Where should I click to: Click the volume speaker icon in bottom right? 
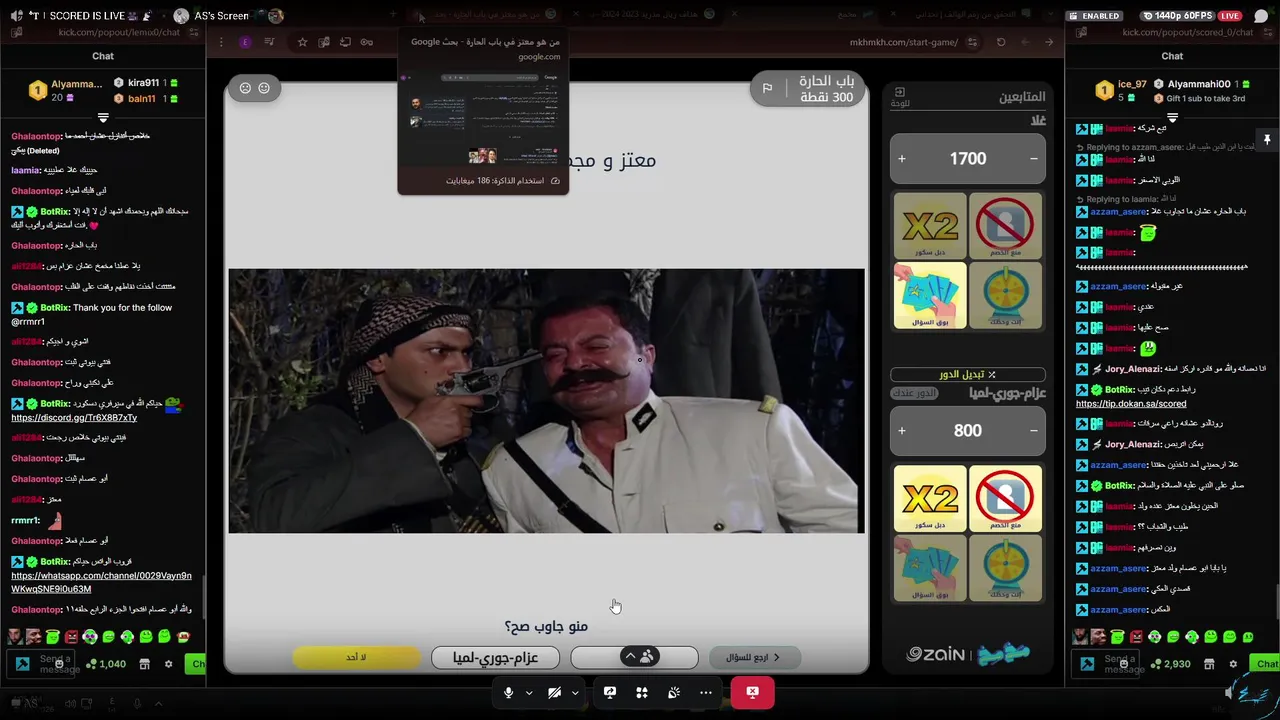click(x=1230, y=692)
